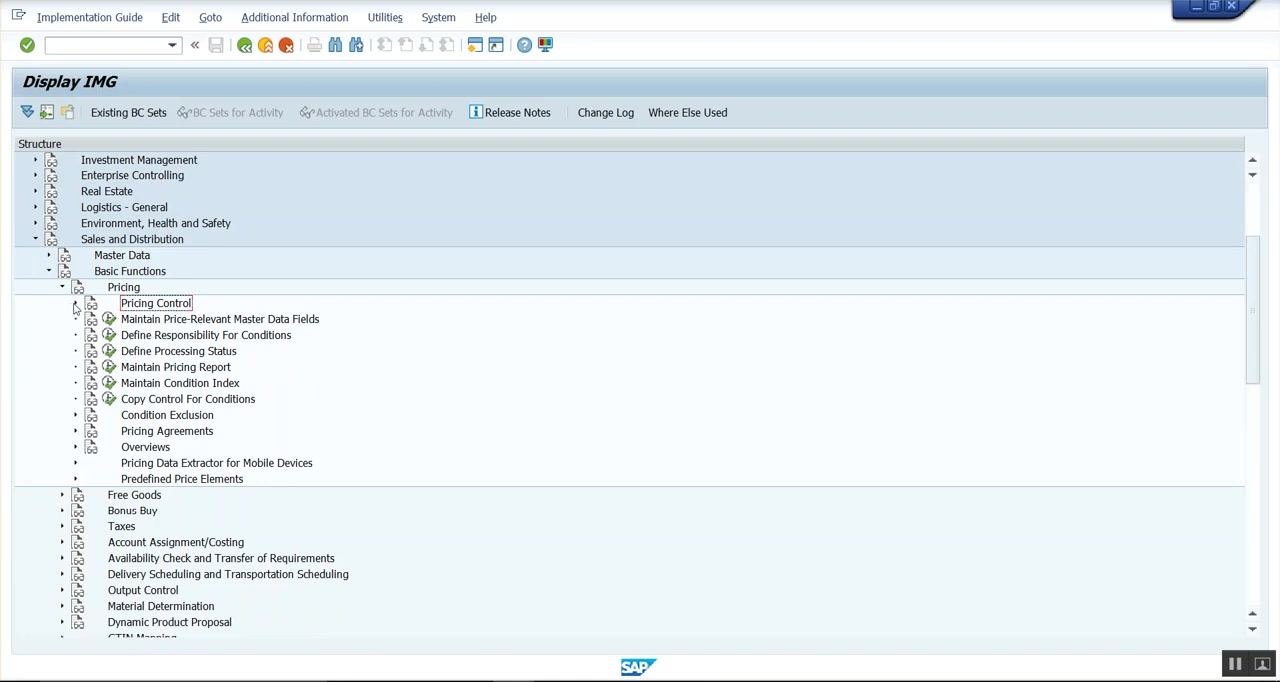The image size is (1280, 682).
Task: Open the Utilities menu
Action: (x=385, y=17)
